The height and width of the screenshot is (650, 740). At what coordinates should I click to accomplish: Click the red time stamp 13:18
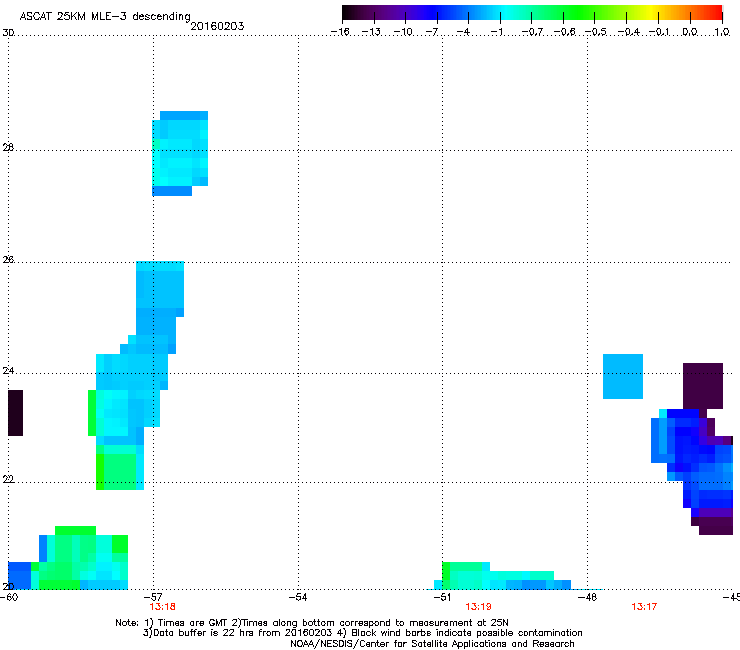pyautogui.click(x=162, y=607)
